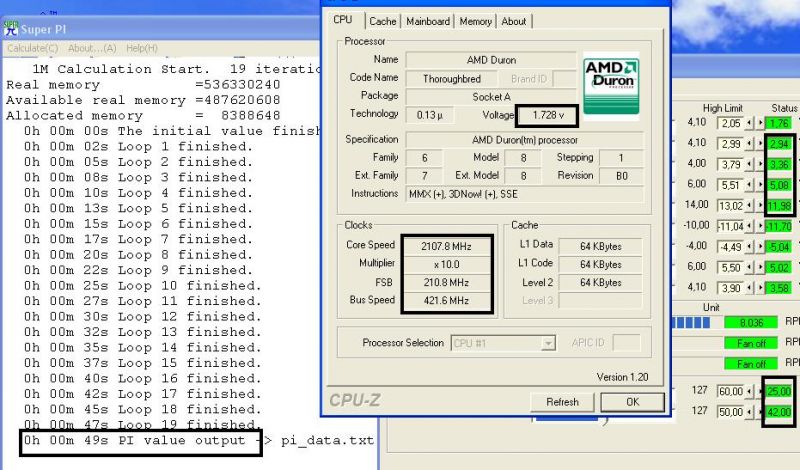Decrease the 60,00 temperature high limit

point(748,391)
